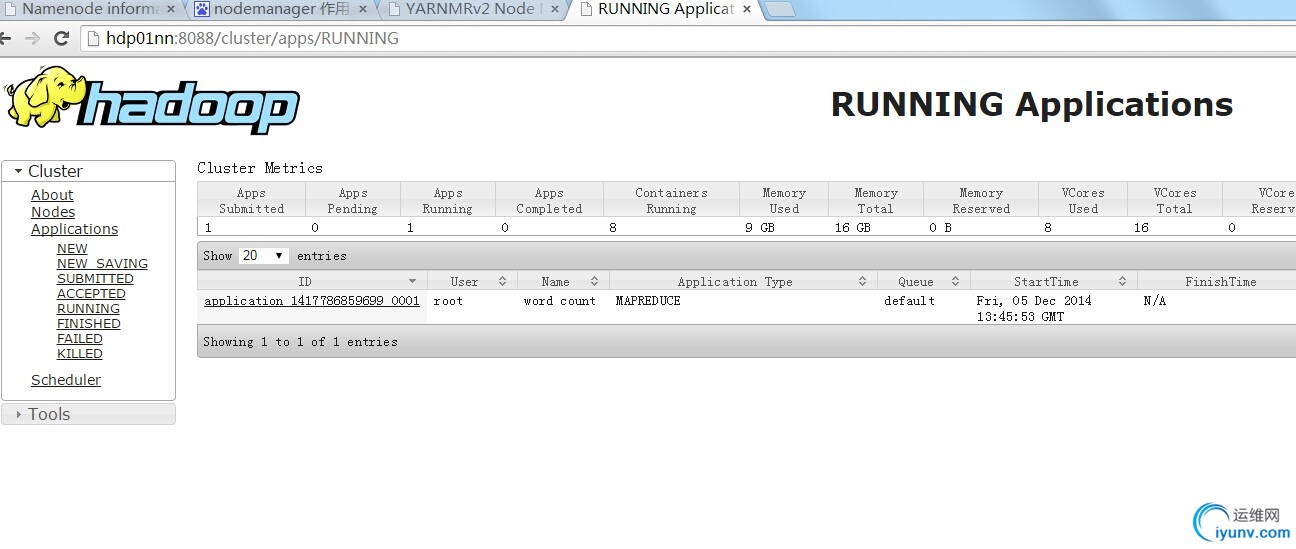1296x549 pixels.
Task: Click the '0 B' memory reserved value
Action: tap(940, 228)
